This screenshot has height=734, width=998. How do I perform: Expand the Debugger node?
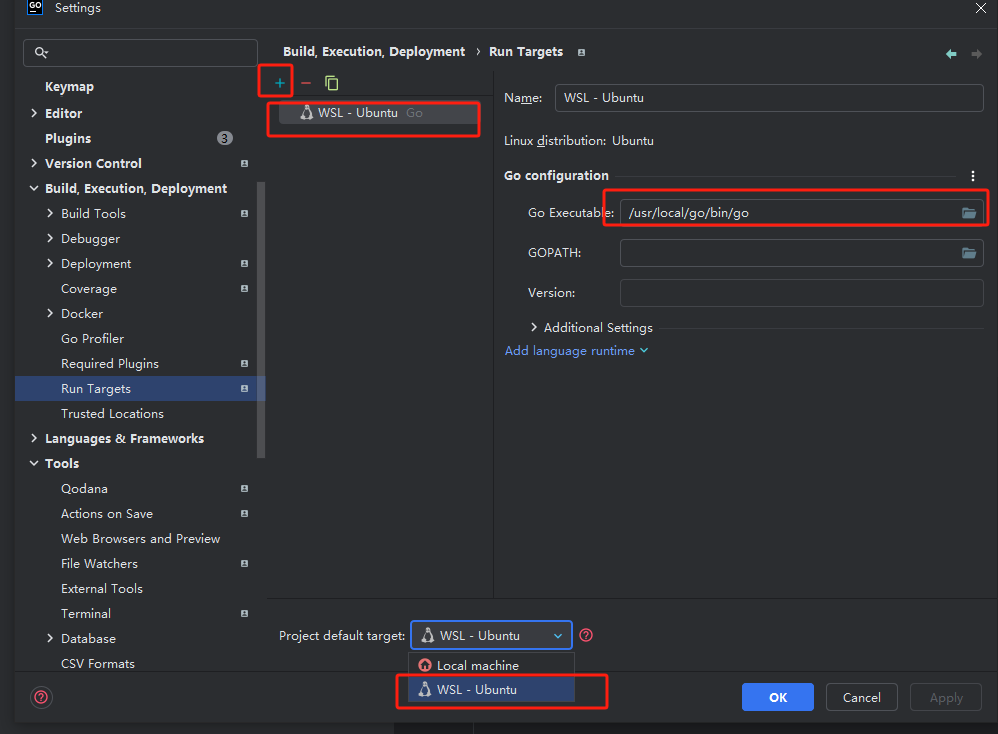click(50, 238)
